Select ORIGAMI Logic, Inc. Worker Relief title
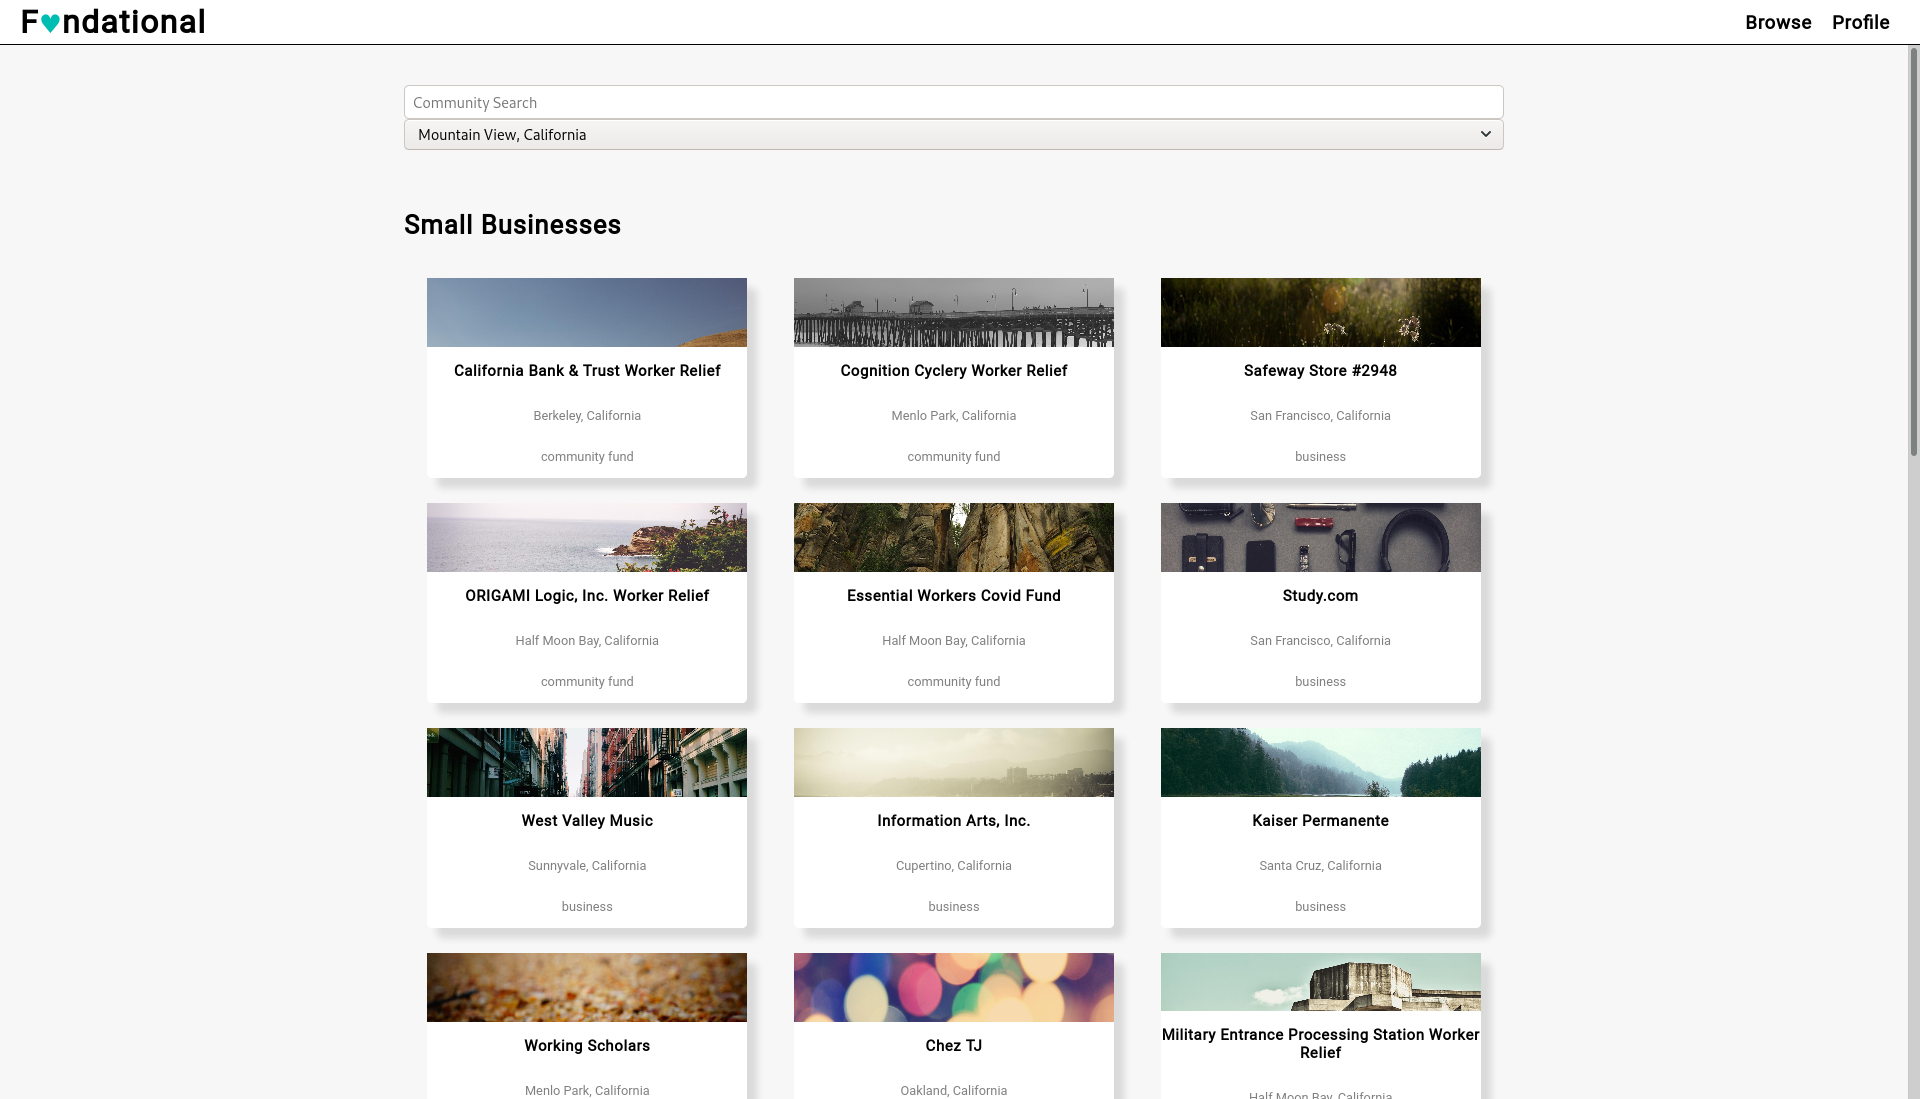1920x1099 pixels. [587, 596]
